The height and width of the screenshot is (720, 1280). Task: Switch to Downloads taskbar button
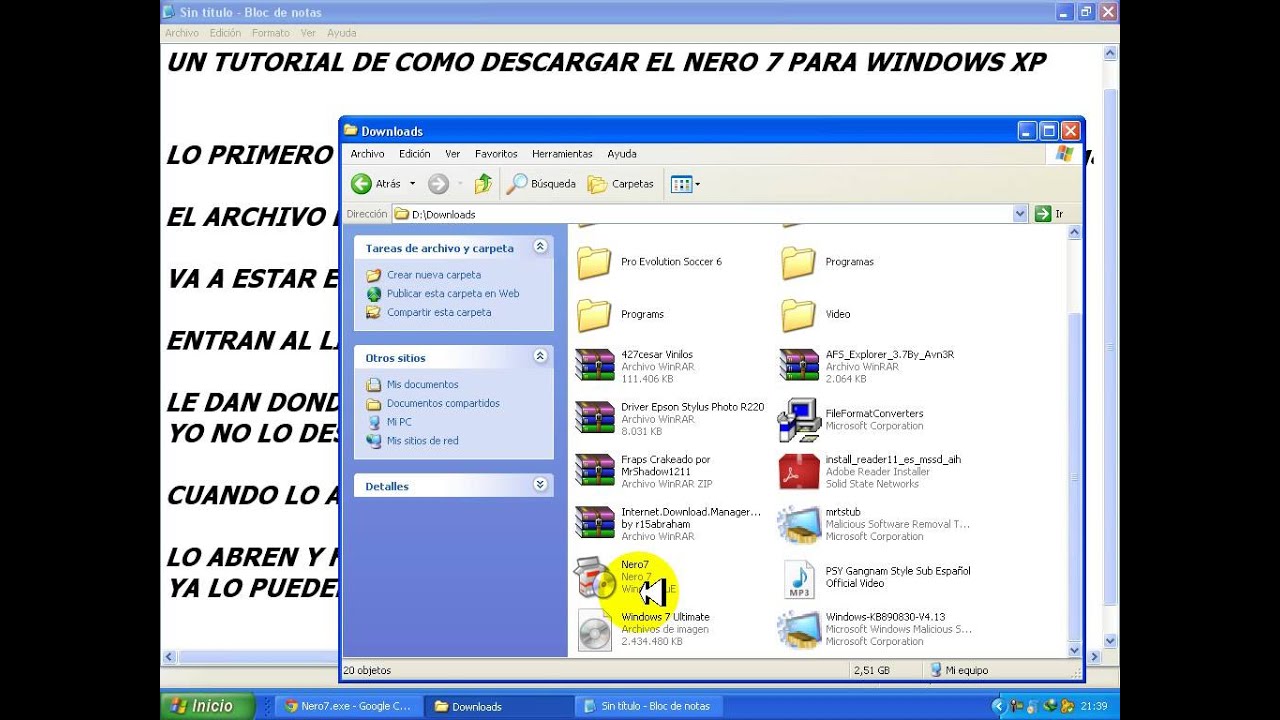click(497, 706)
